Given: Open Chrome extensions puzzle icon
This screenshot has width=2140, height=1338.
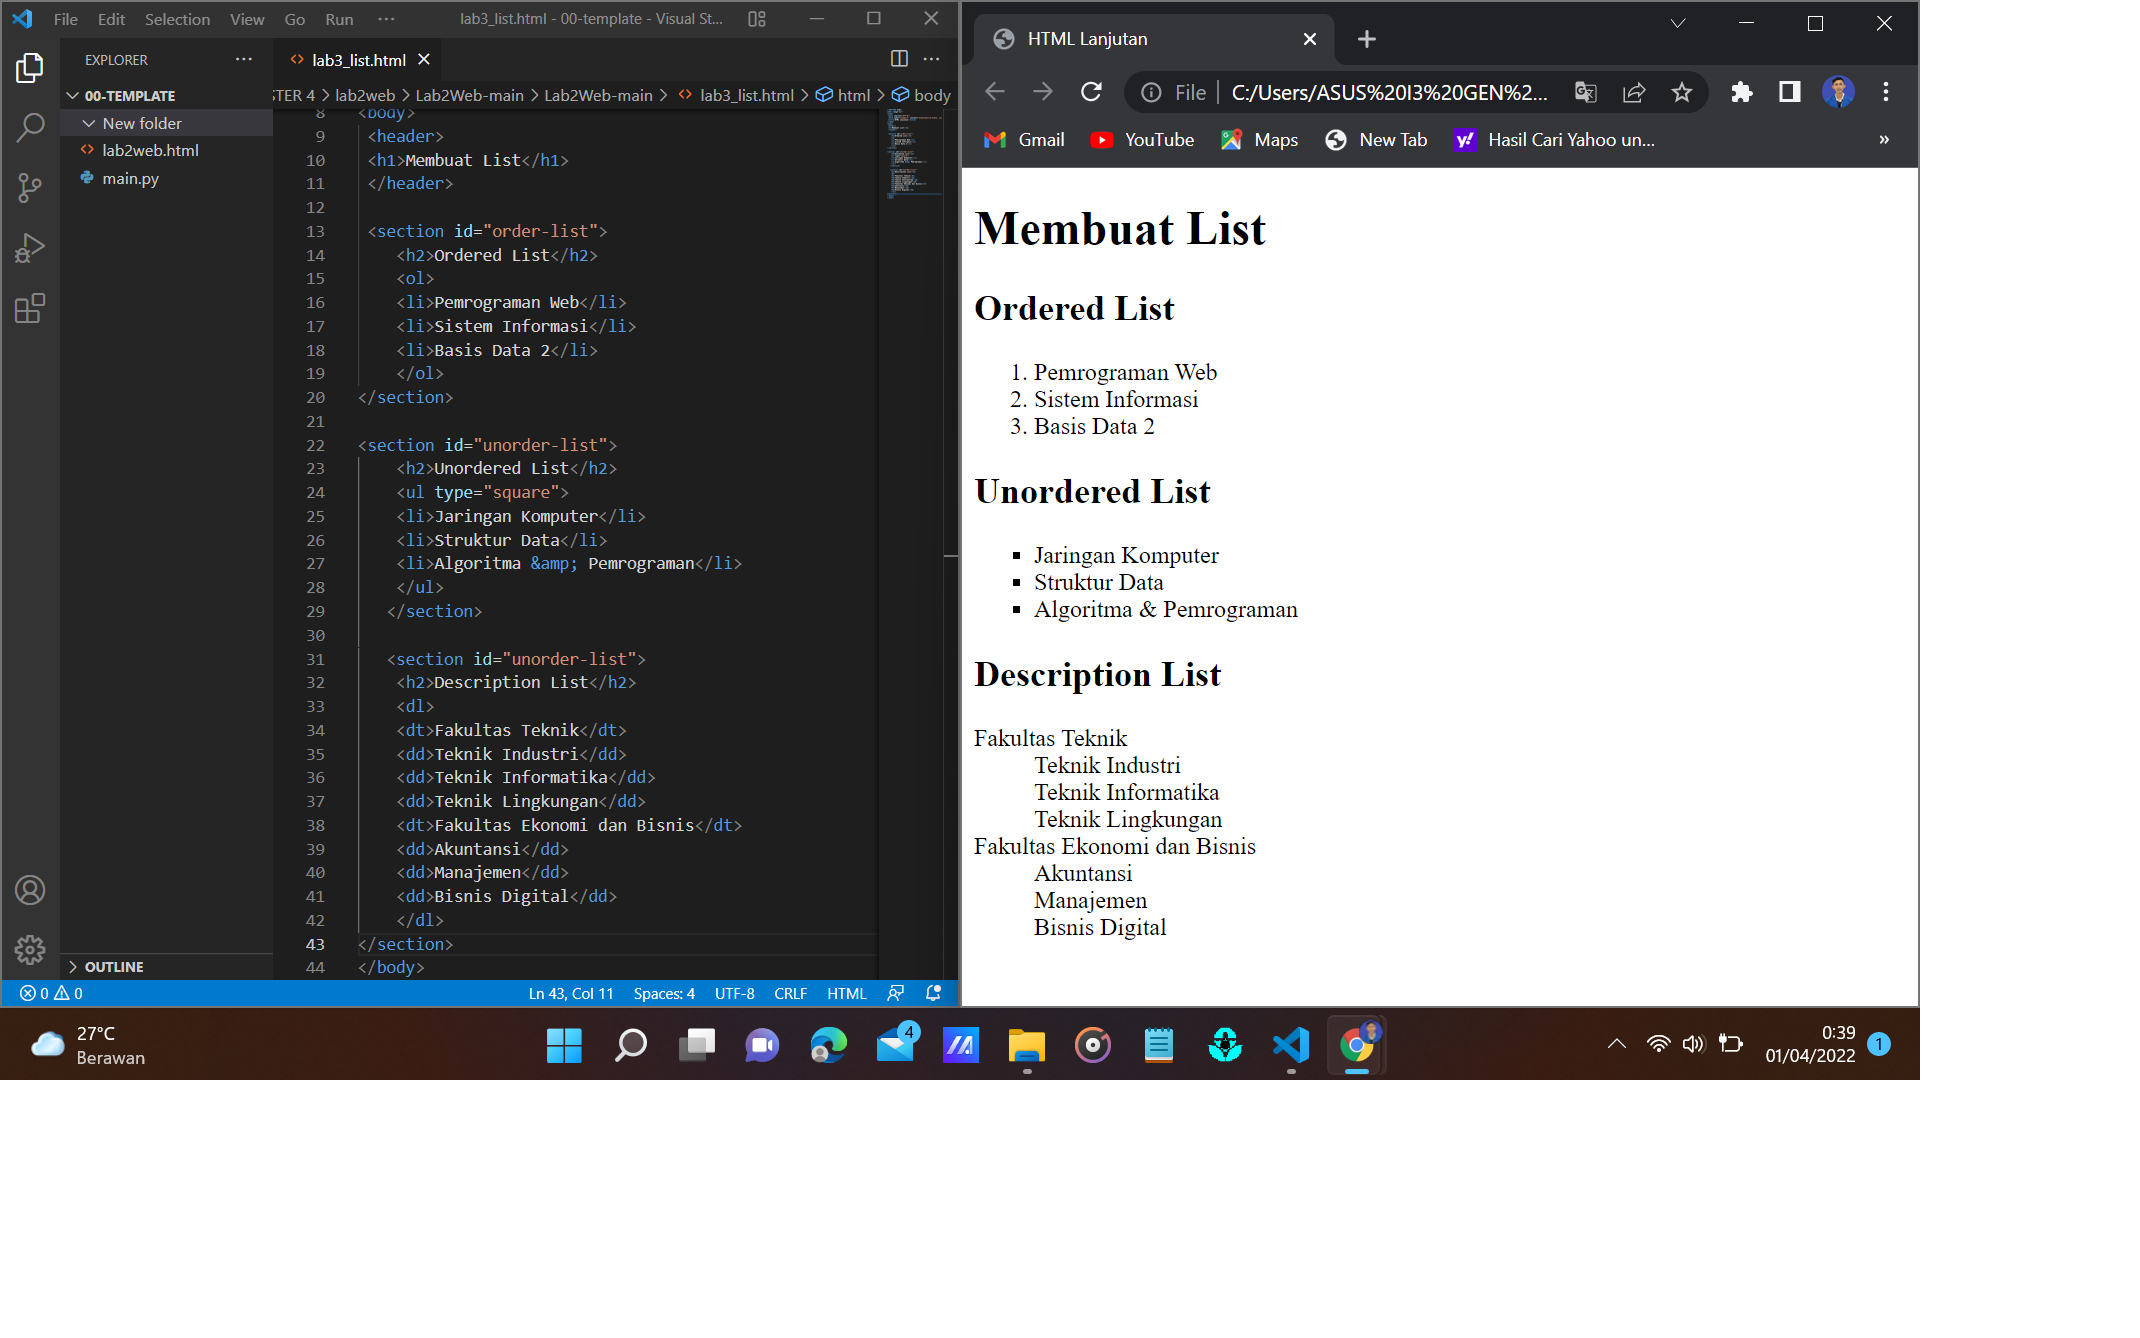Looking at the screenshot, I should coord(1742,92).
